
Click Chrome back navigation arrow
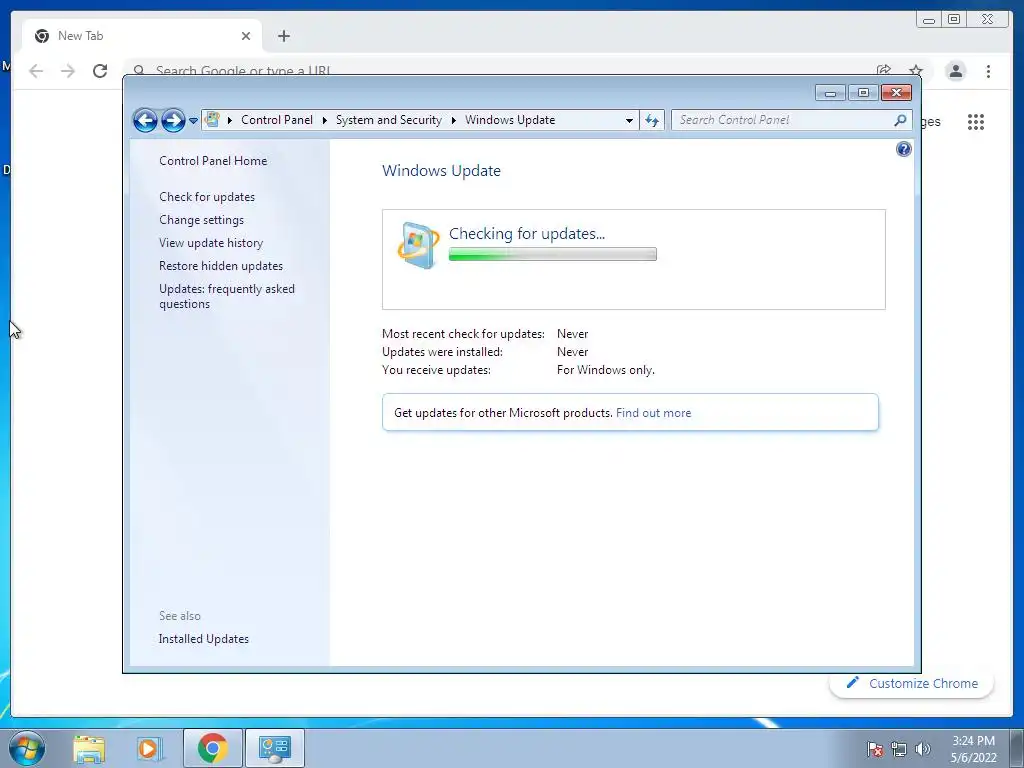pyautogui.click(x=36, y=71)
